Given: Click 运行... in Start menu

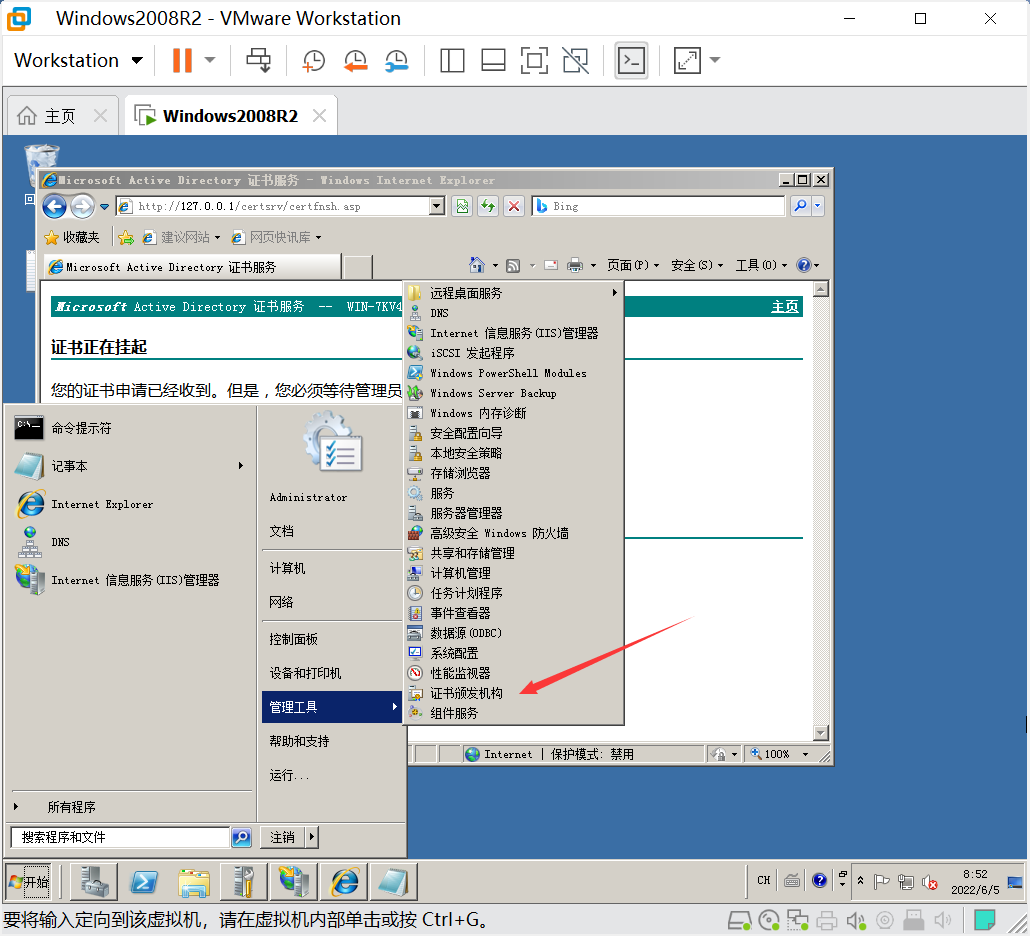Looking at the screenshot, I should 289,775.
